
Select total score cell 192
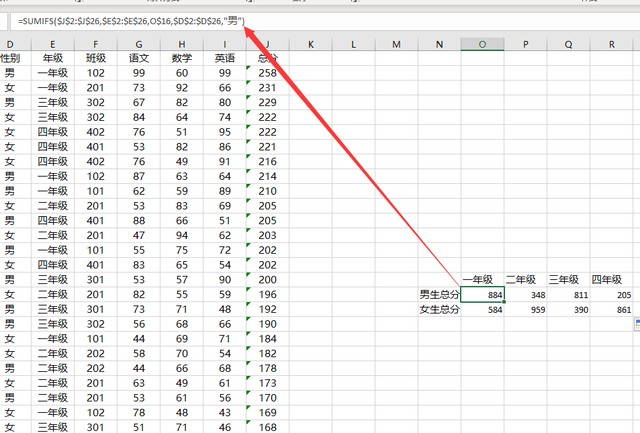tap(267, 309)
